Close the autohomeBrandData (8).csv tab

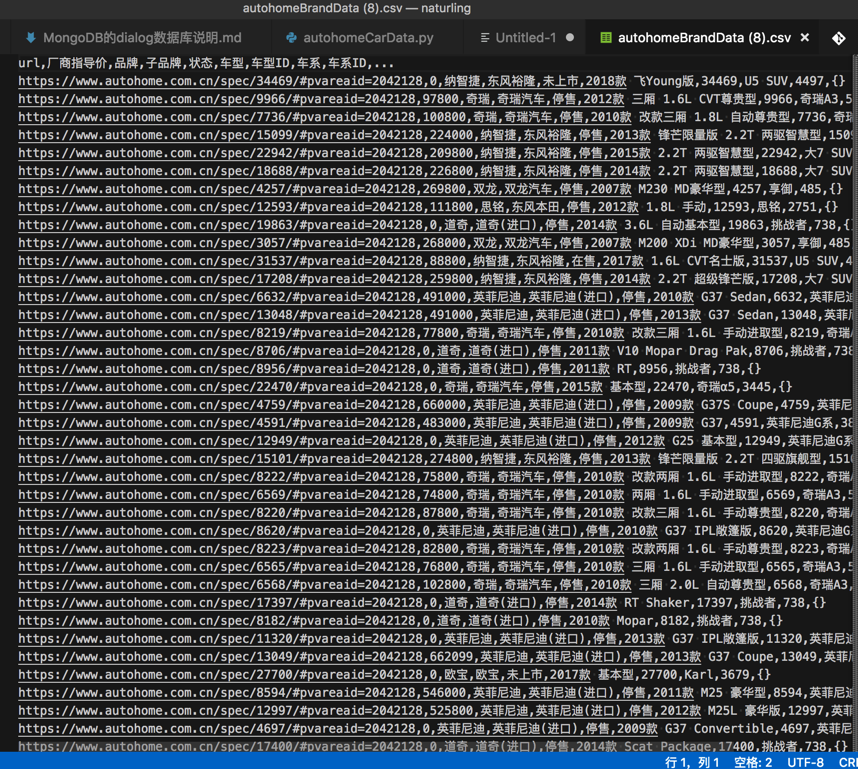pos(804,38)
